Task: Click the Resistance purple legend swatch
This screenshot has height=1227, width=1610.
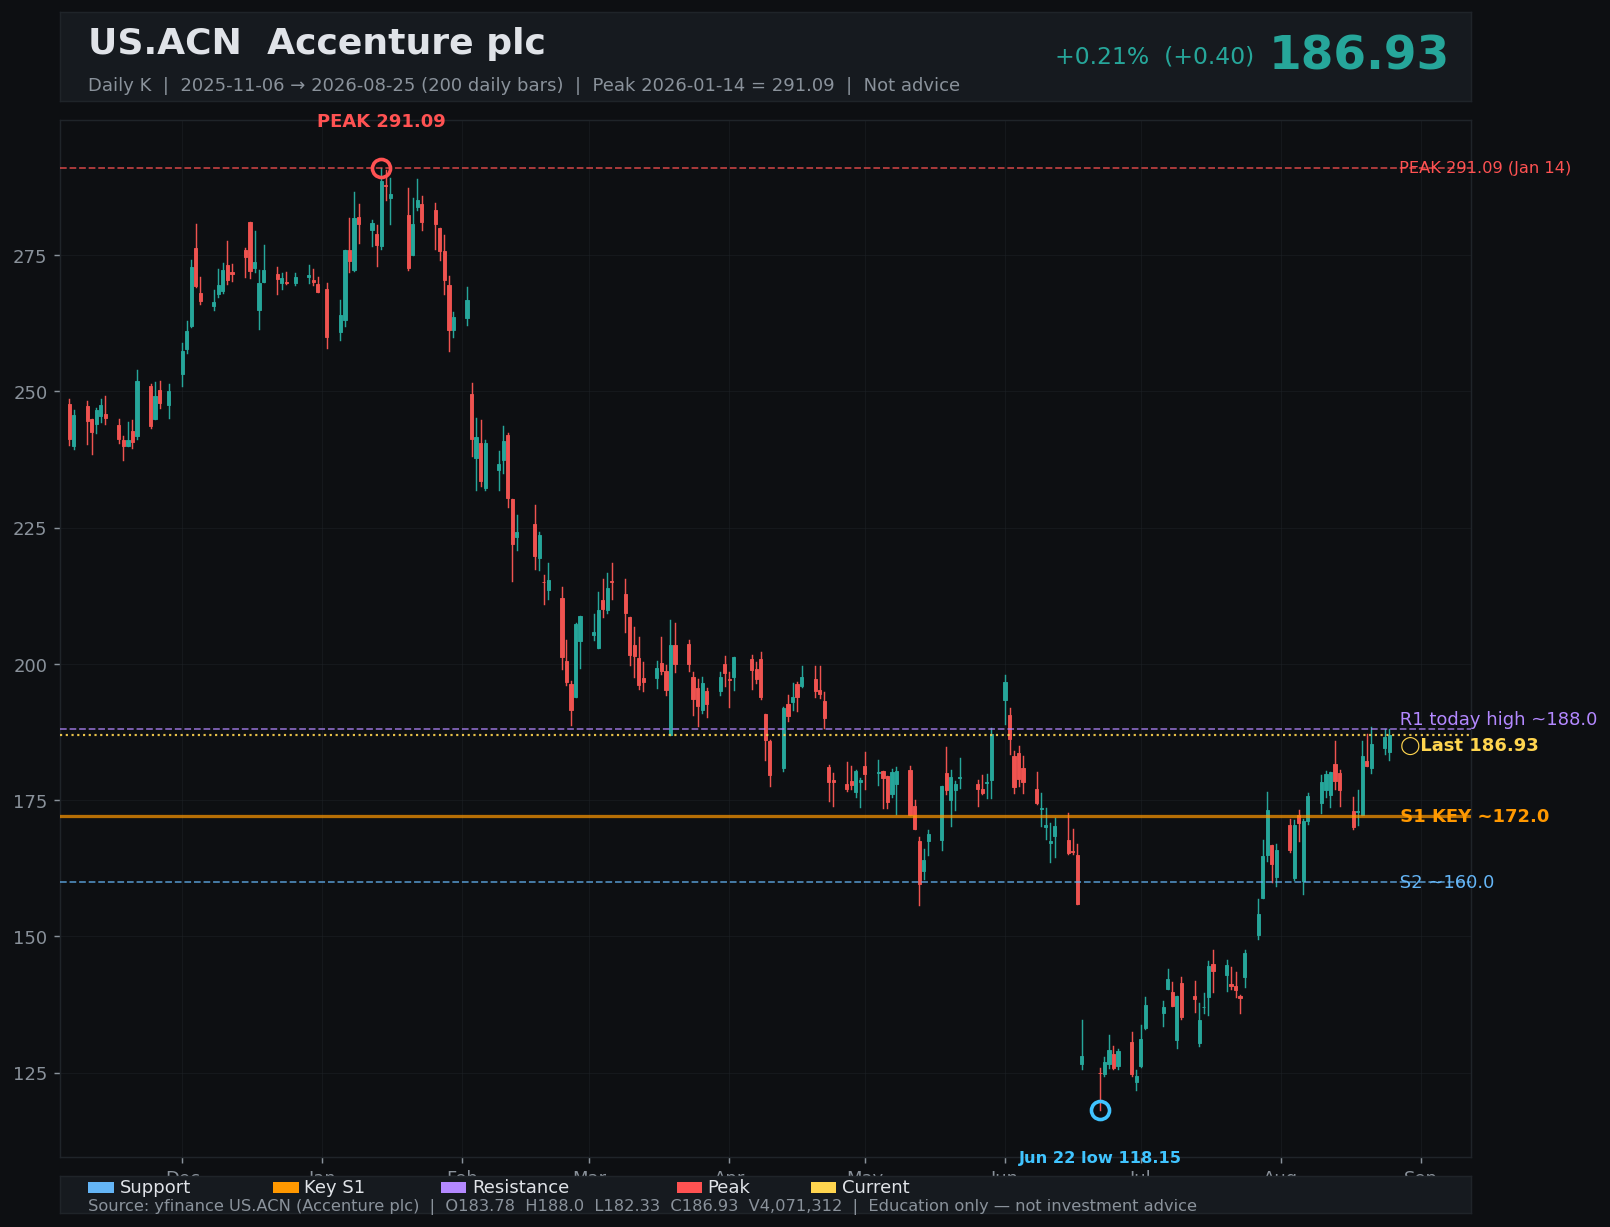Action: pos(454,1187)
